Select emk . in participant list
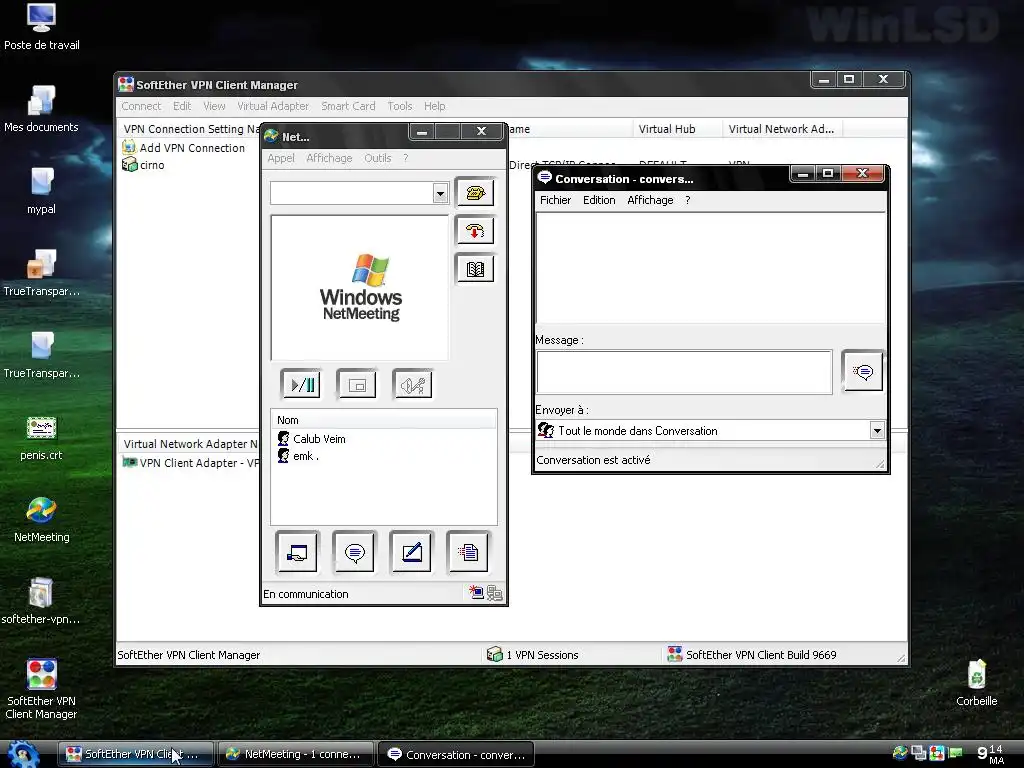This screenshot has width=1024, height=768. pos(298,456)
